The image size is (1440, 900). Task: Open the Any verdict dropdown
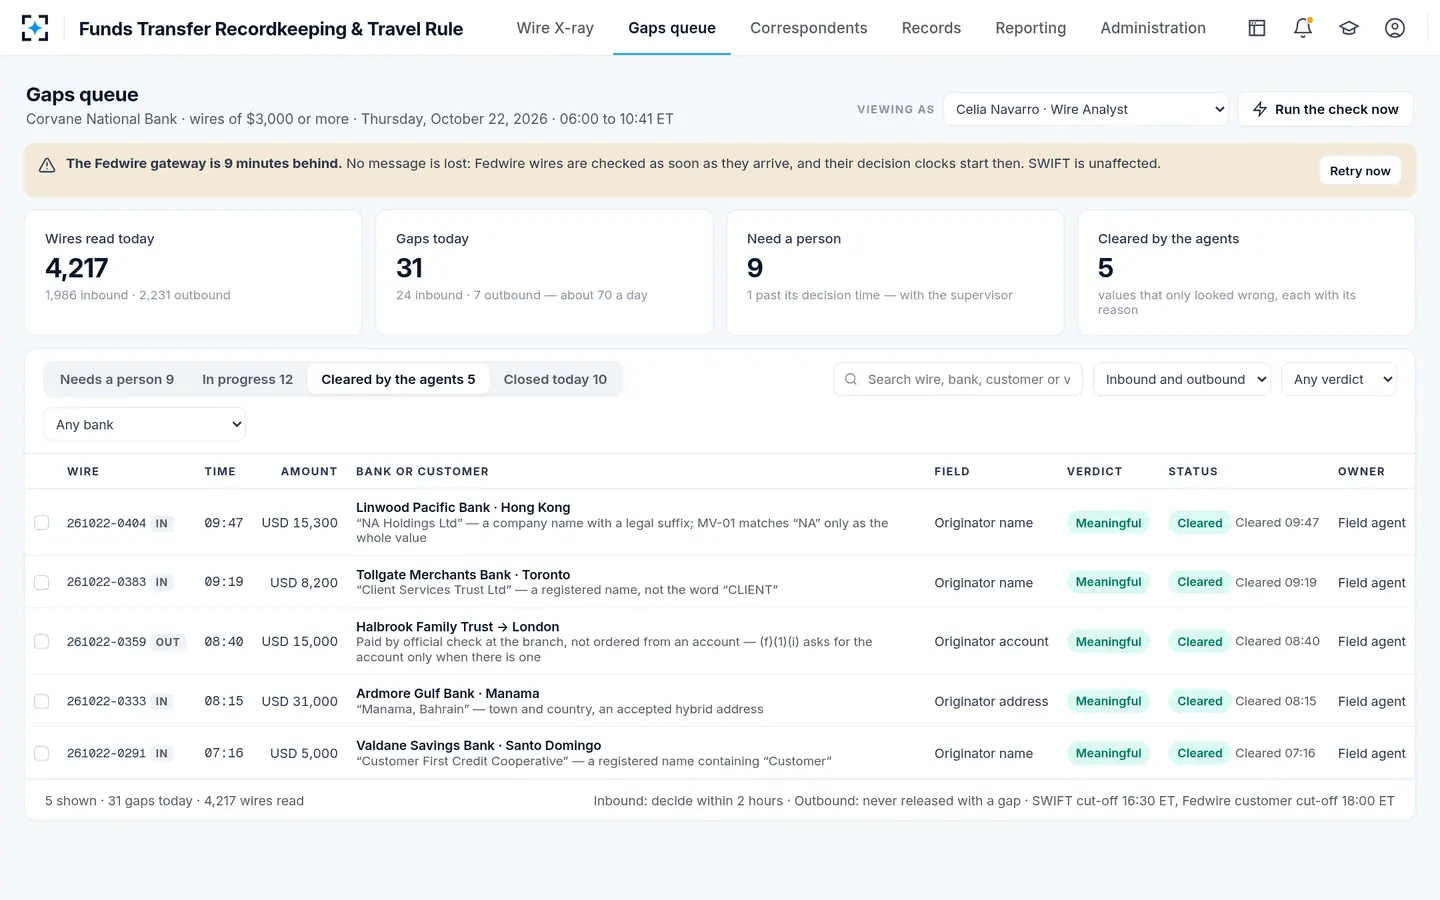click(1339, 379)
